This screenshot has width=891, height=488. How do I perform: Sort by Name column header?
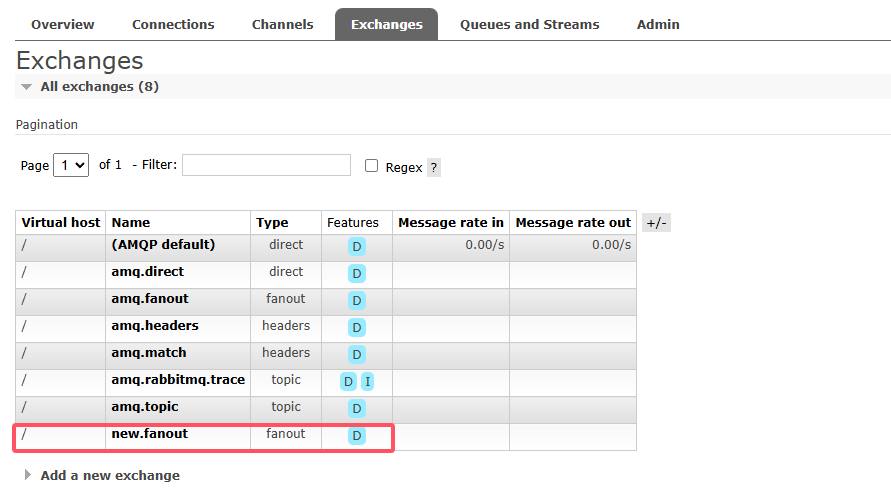click(x=131, y=223)
